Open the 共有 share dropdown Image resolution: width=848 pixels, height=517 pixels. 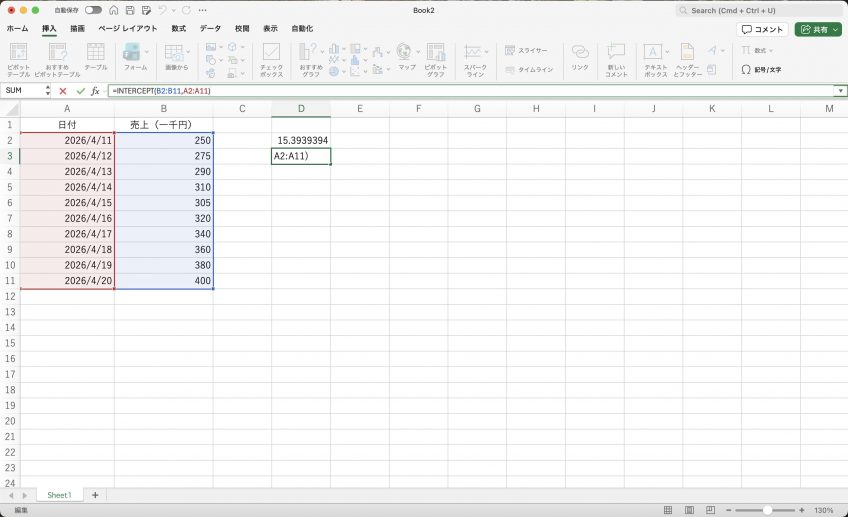(x=818, y=29)
